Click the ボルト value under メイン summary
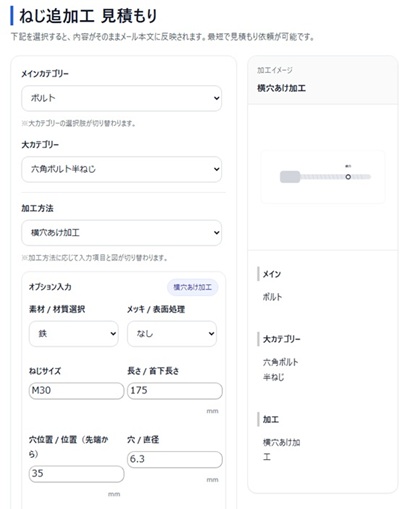This screenshot has width=400, height=509. [272, 297]
